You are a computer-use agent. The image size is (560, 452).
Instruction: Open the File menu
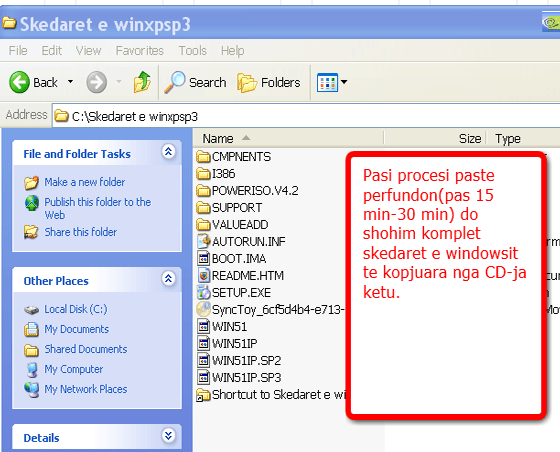tap(18, 50)
